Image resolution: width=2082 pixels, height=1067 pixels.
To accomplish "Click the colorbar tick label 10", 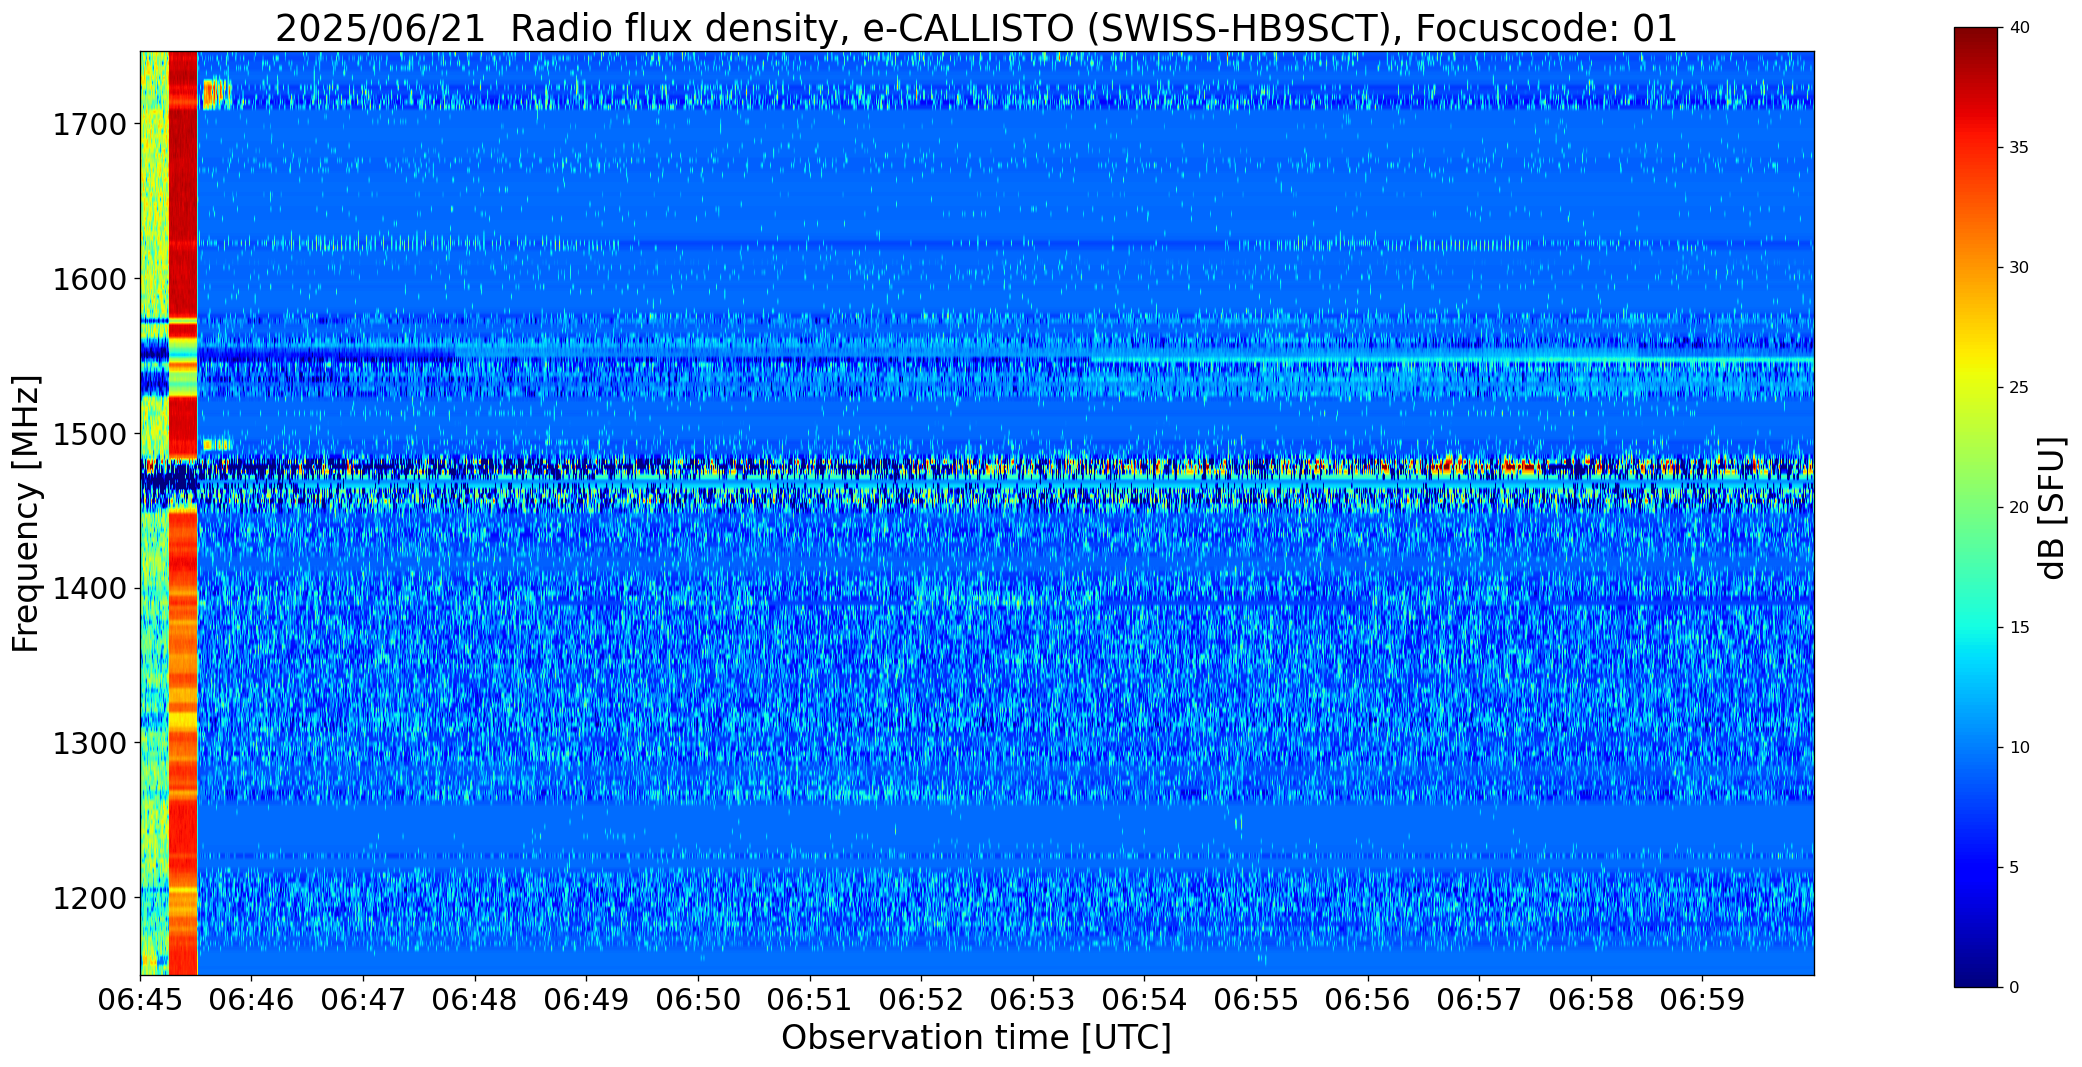I will [2019, 748].
